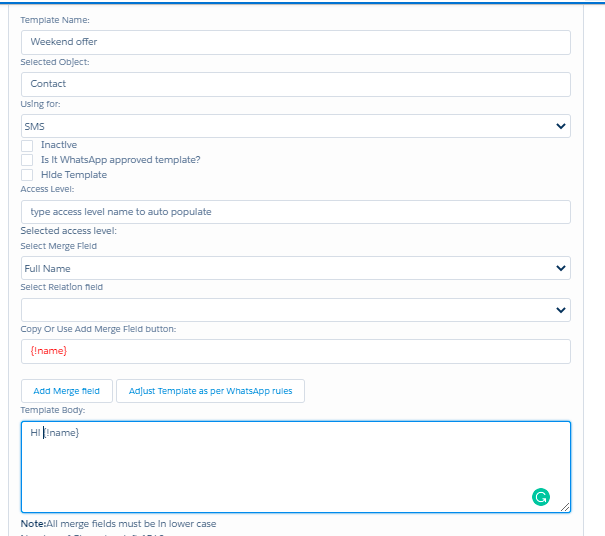This screenshot has height=536, width=605.
Task: Tick the Inactive checkbox
Action: tap(27, 145)
